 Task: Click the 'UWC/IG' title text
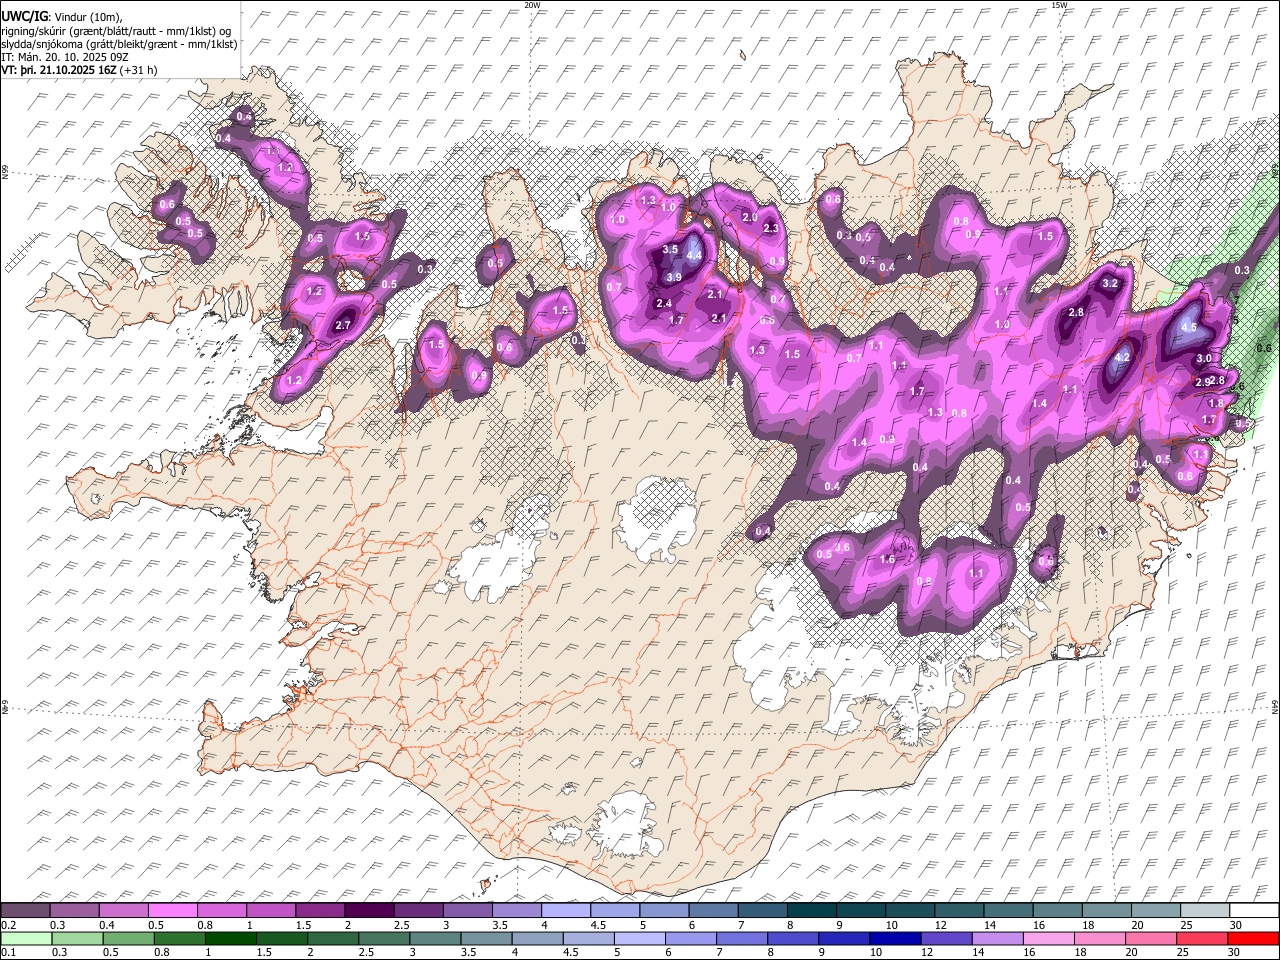tap(24, 16)
